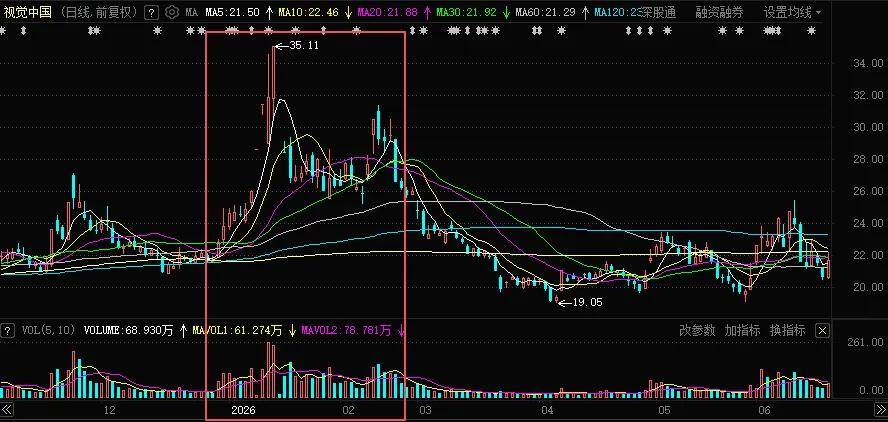Click the 12 month label on time axis

pos(110,410)
